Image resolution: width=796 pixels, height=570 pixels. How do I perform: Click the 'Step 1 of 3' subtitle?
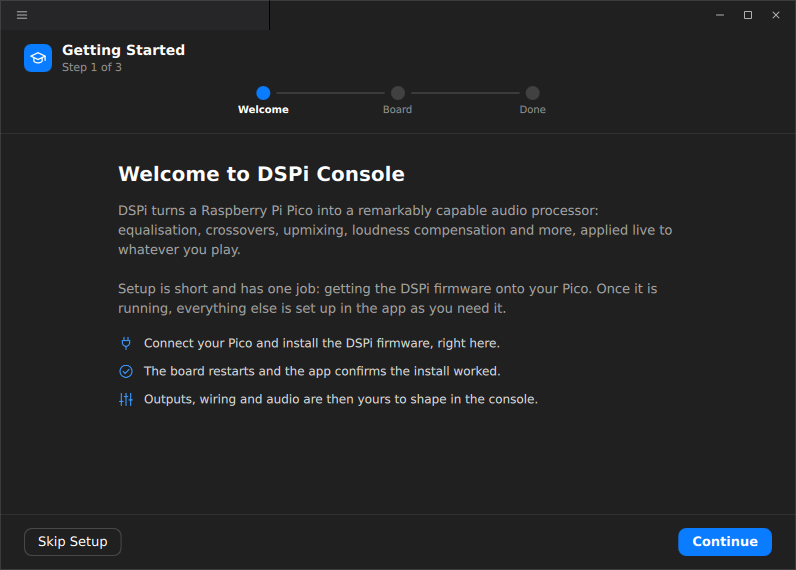tap(92, 68)
